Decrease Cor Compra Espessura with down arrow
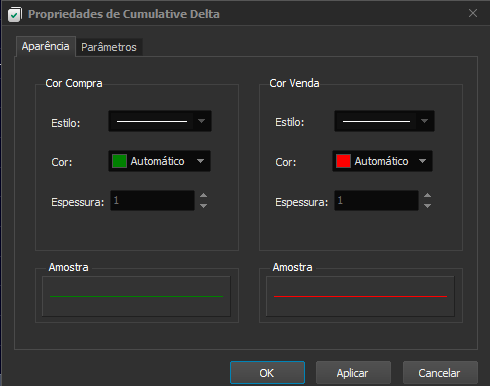This screenshot has width=490, height=386. pos(203,206)
